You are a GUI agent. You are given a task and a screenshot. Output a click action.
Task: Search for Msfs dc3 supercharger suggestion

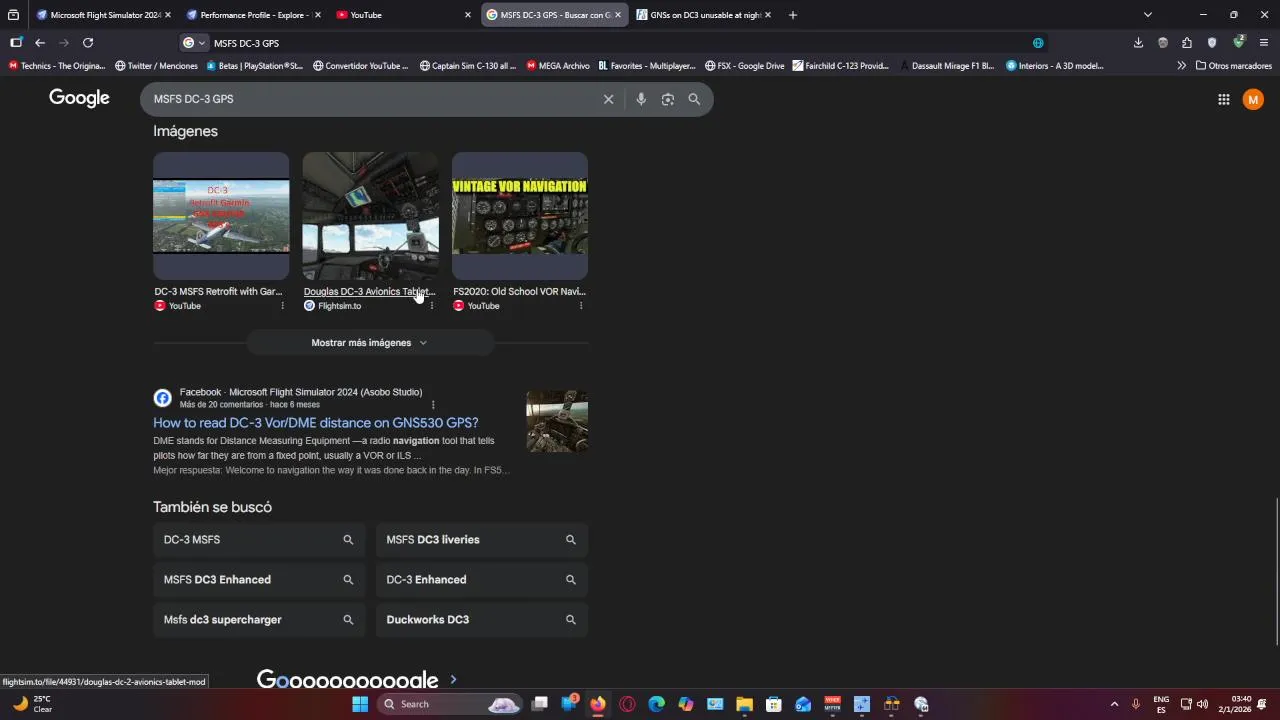click(x=259, y=619)
